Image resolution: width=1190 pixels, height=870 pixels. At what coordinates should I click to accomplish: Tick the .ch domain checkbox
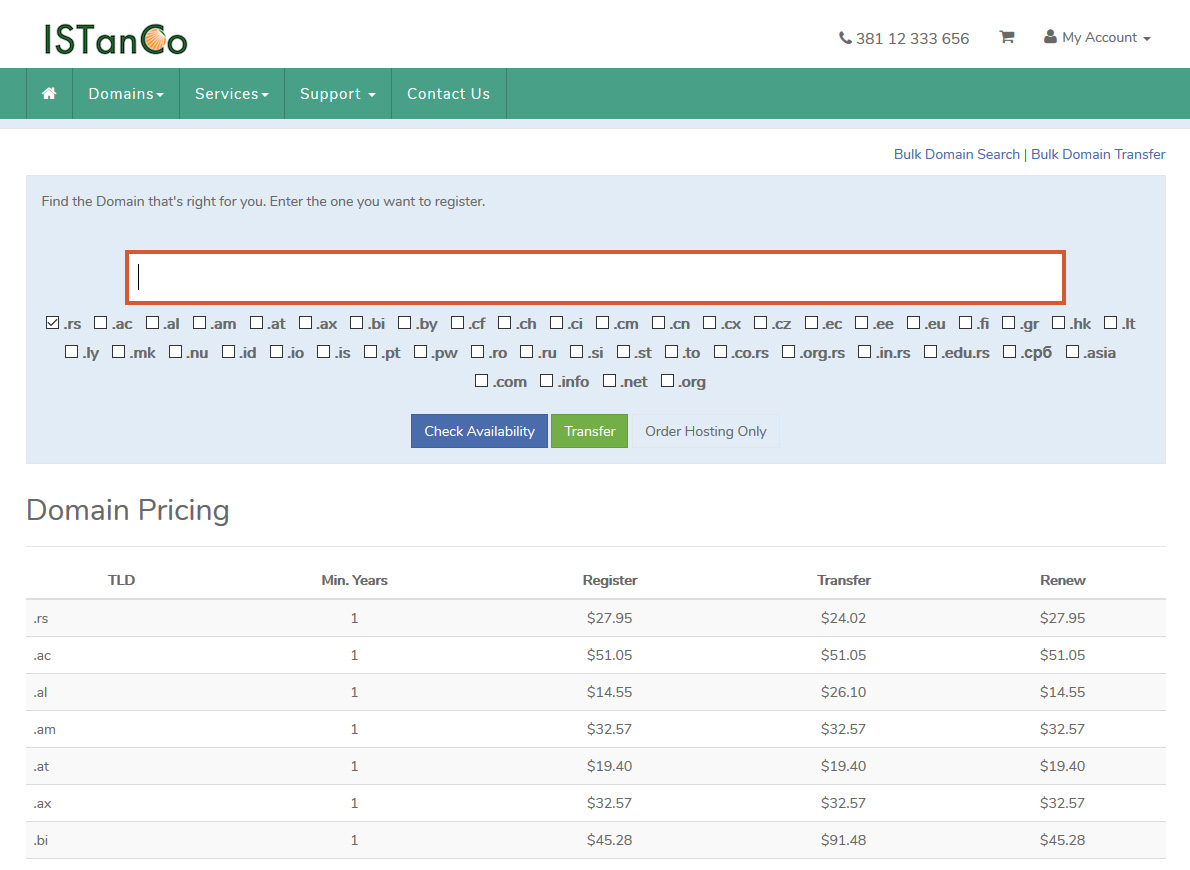coord(505,323)
